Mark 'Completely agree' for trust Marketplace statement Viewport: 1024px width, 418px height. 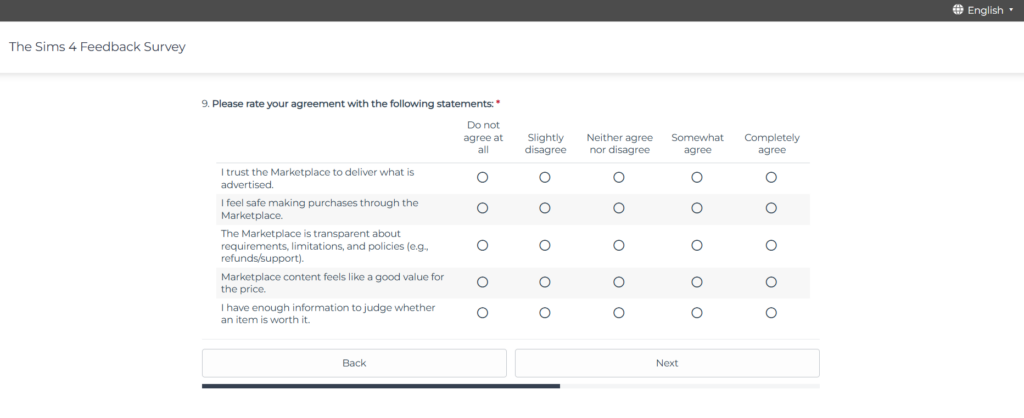click(x=771, y=178)
